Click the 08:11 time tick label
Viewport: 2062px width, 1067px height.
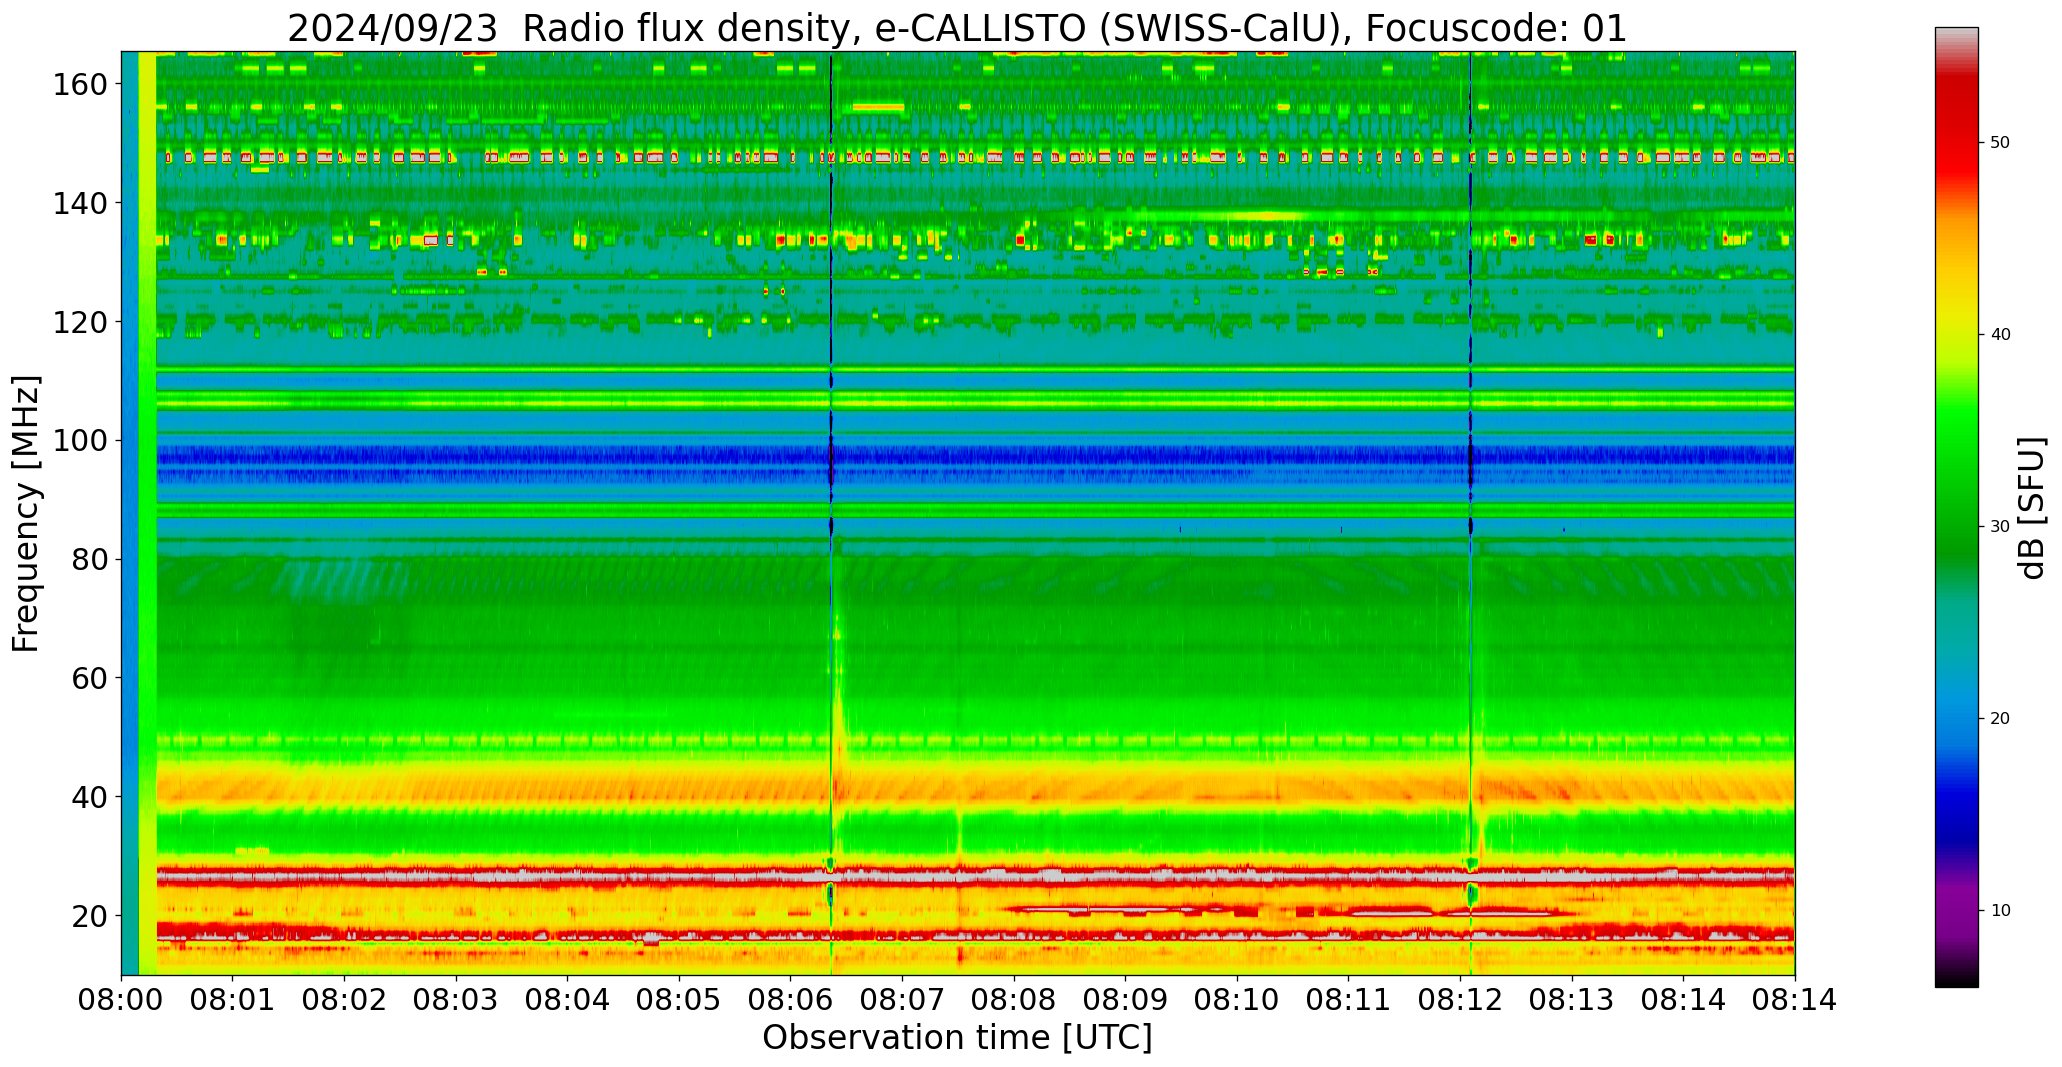(1349, 1000)
